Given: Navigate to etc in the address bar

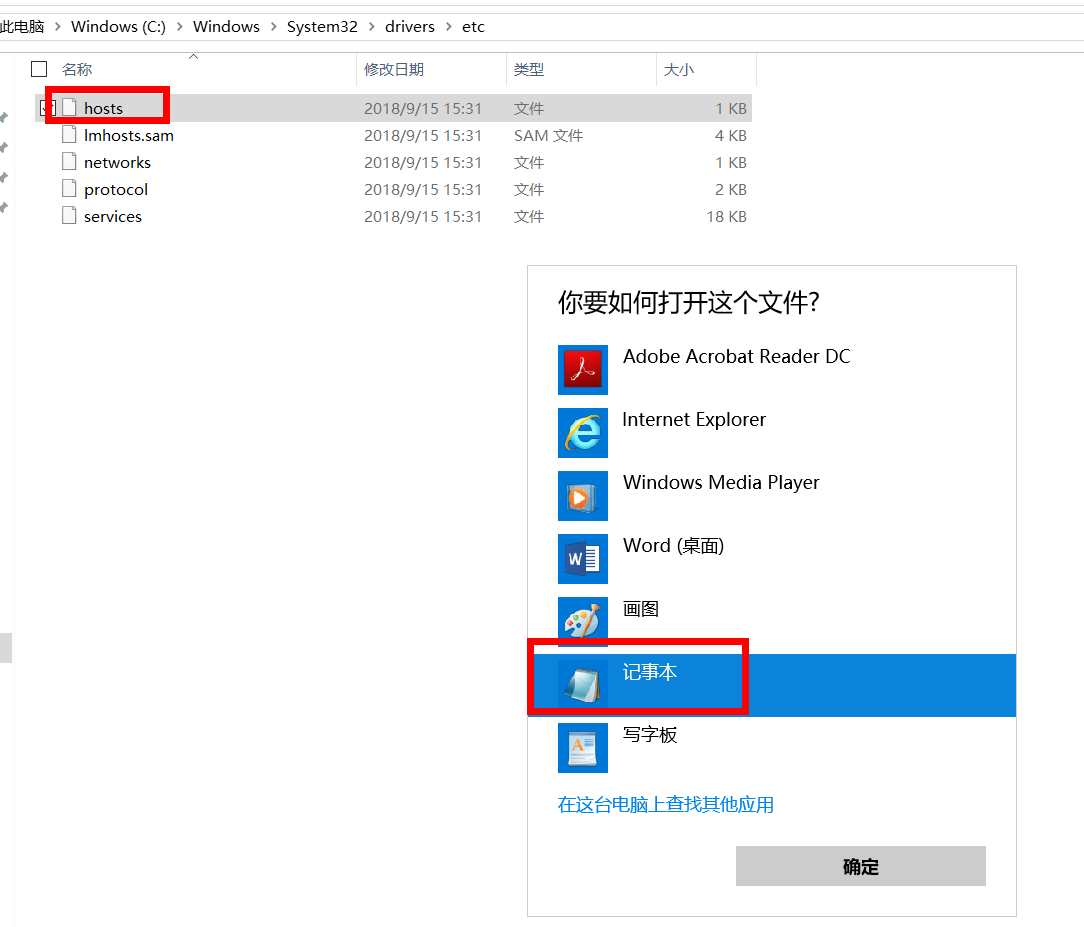Looking at the screenshot, I should point(473,27).
